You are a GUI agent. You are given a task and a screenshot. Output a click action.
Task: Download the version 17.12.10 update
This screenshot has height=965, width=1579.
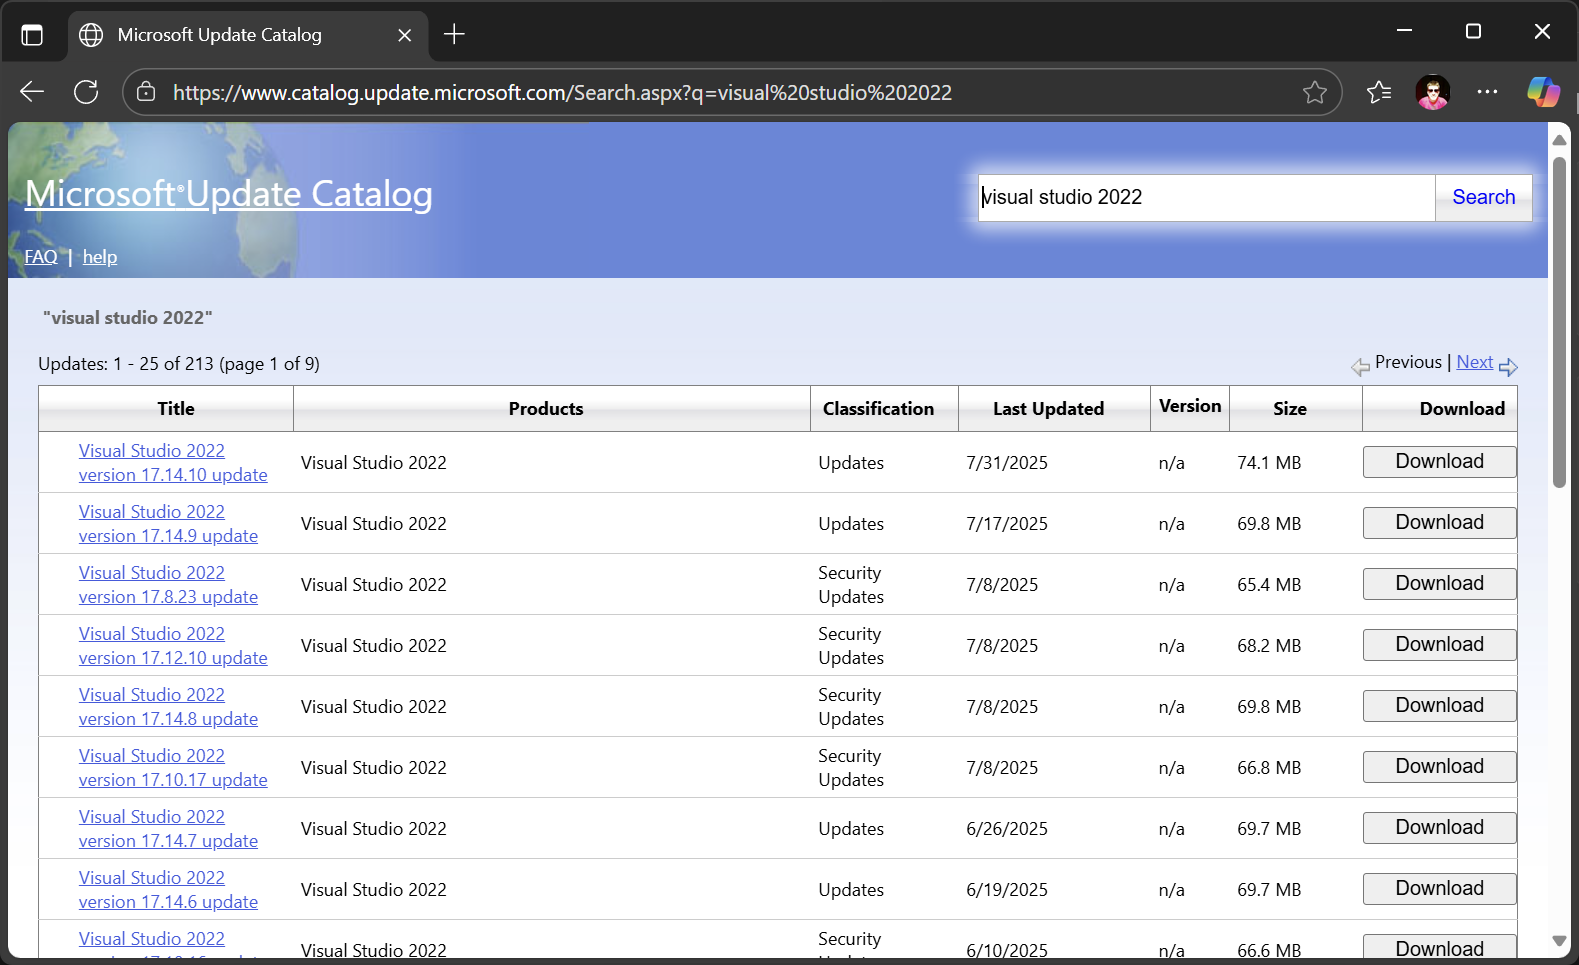[1439, 644]
